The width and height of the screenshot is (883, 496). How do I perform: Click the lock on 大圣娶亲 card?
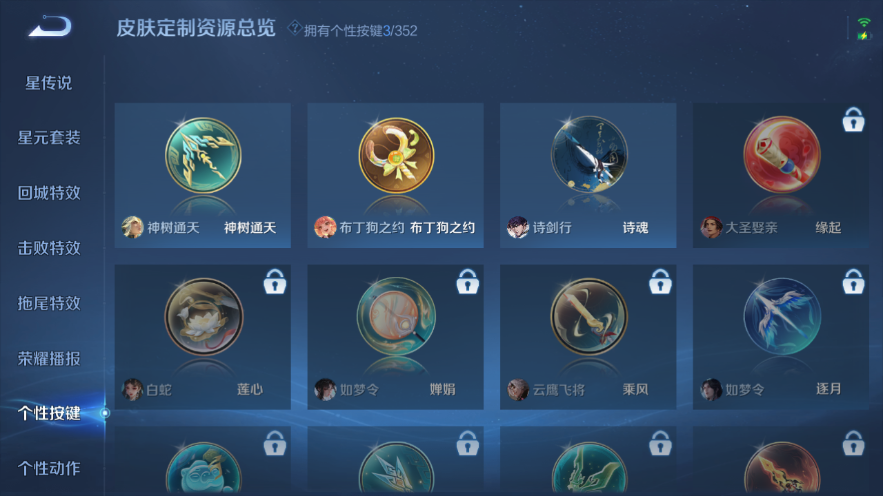[x=853, y=119]
